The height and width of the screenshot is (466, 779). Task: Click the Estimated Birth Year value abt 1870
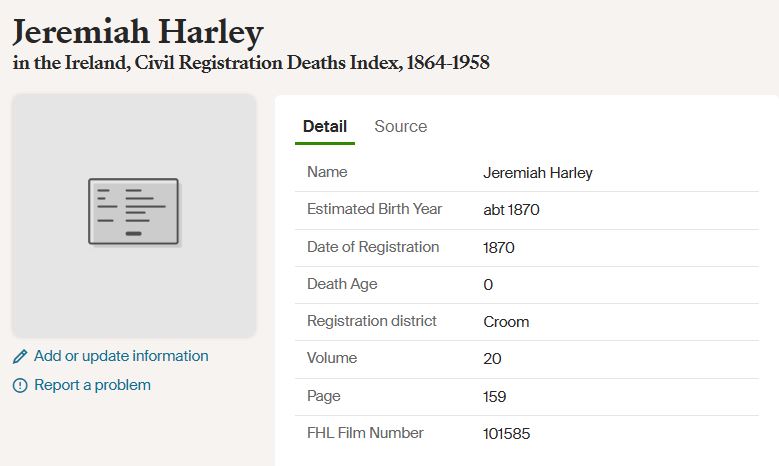[511, 210]
